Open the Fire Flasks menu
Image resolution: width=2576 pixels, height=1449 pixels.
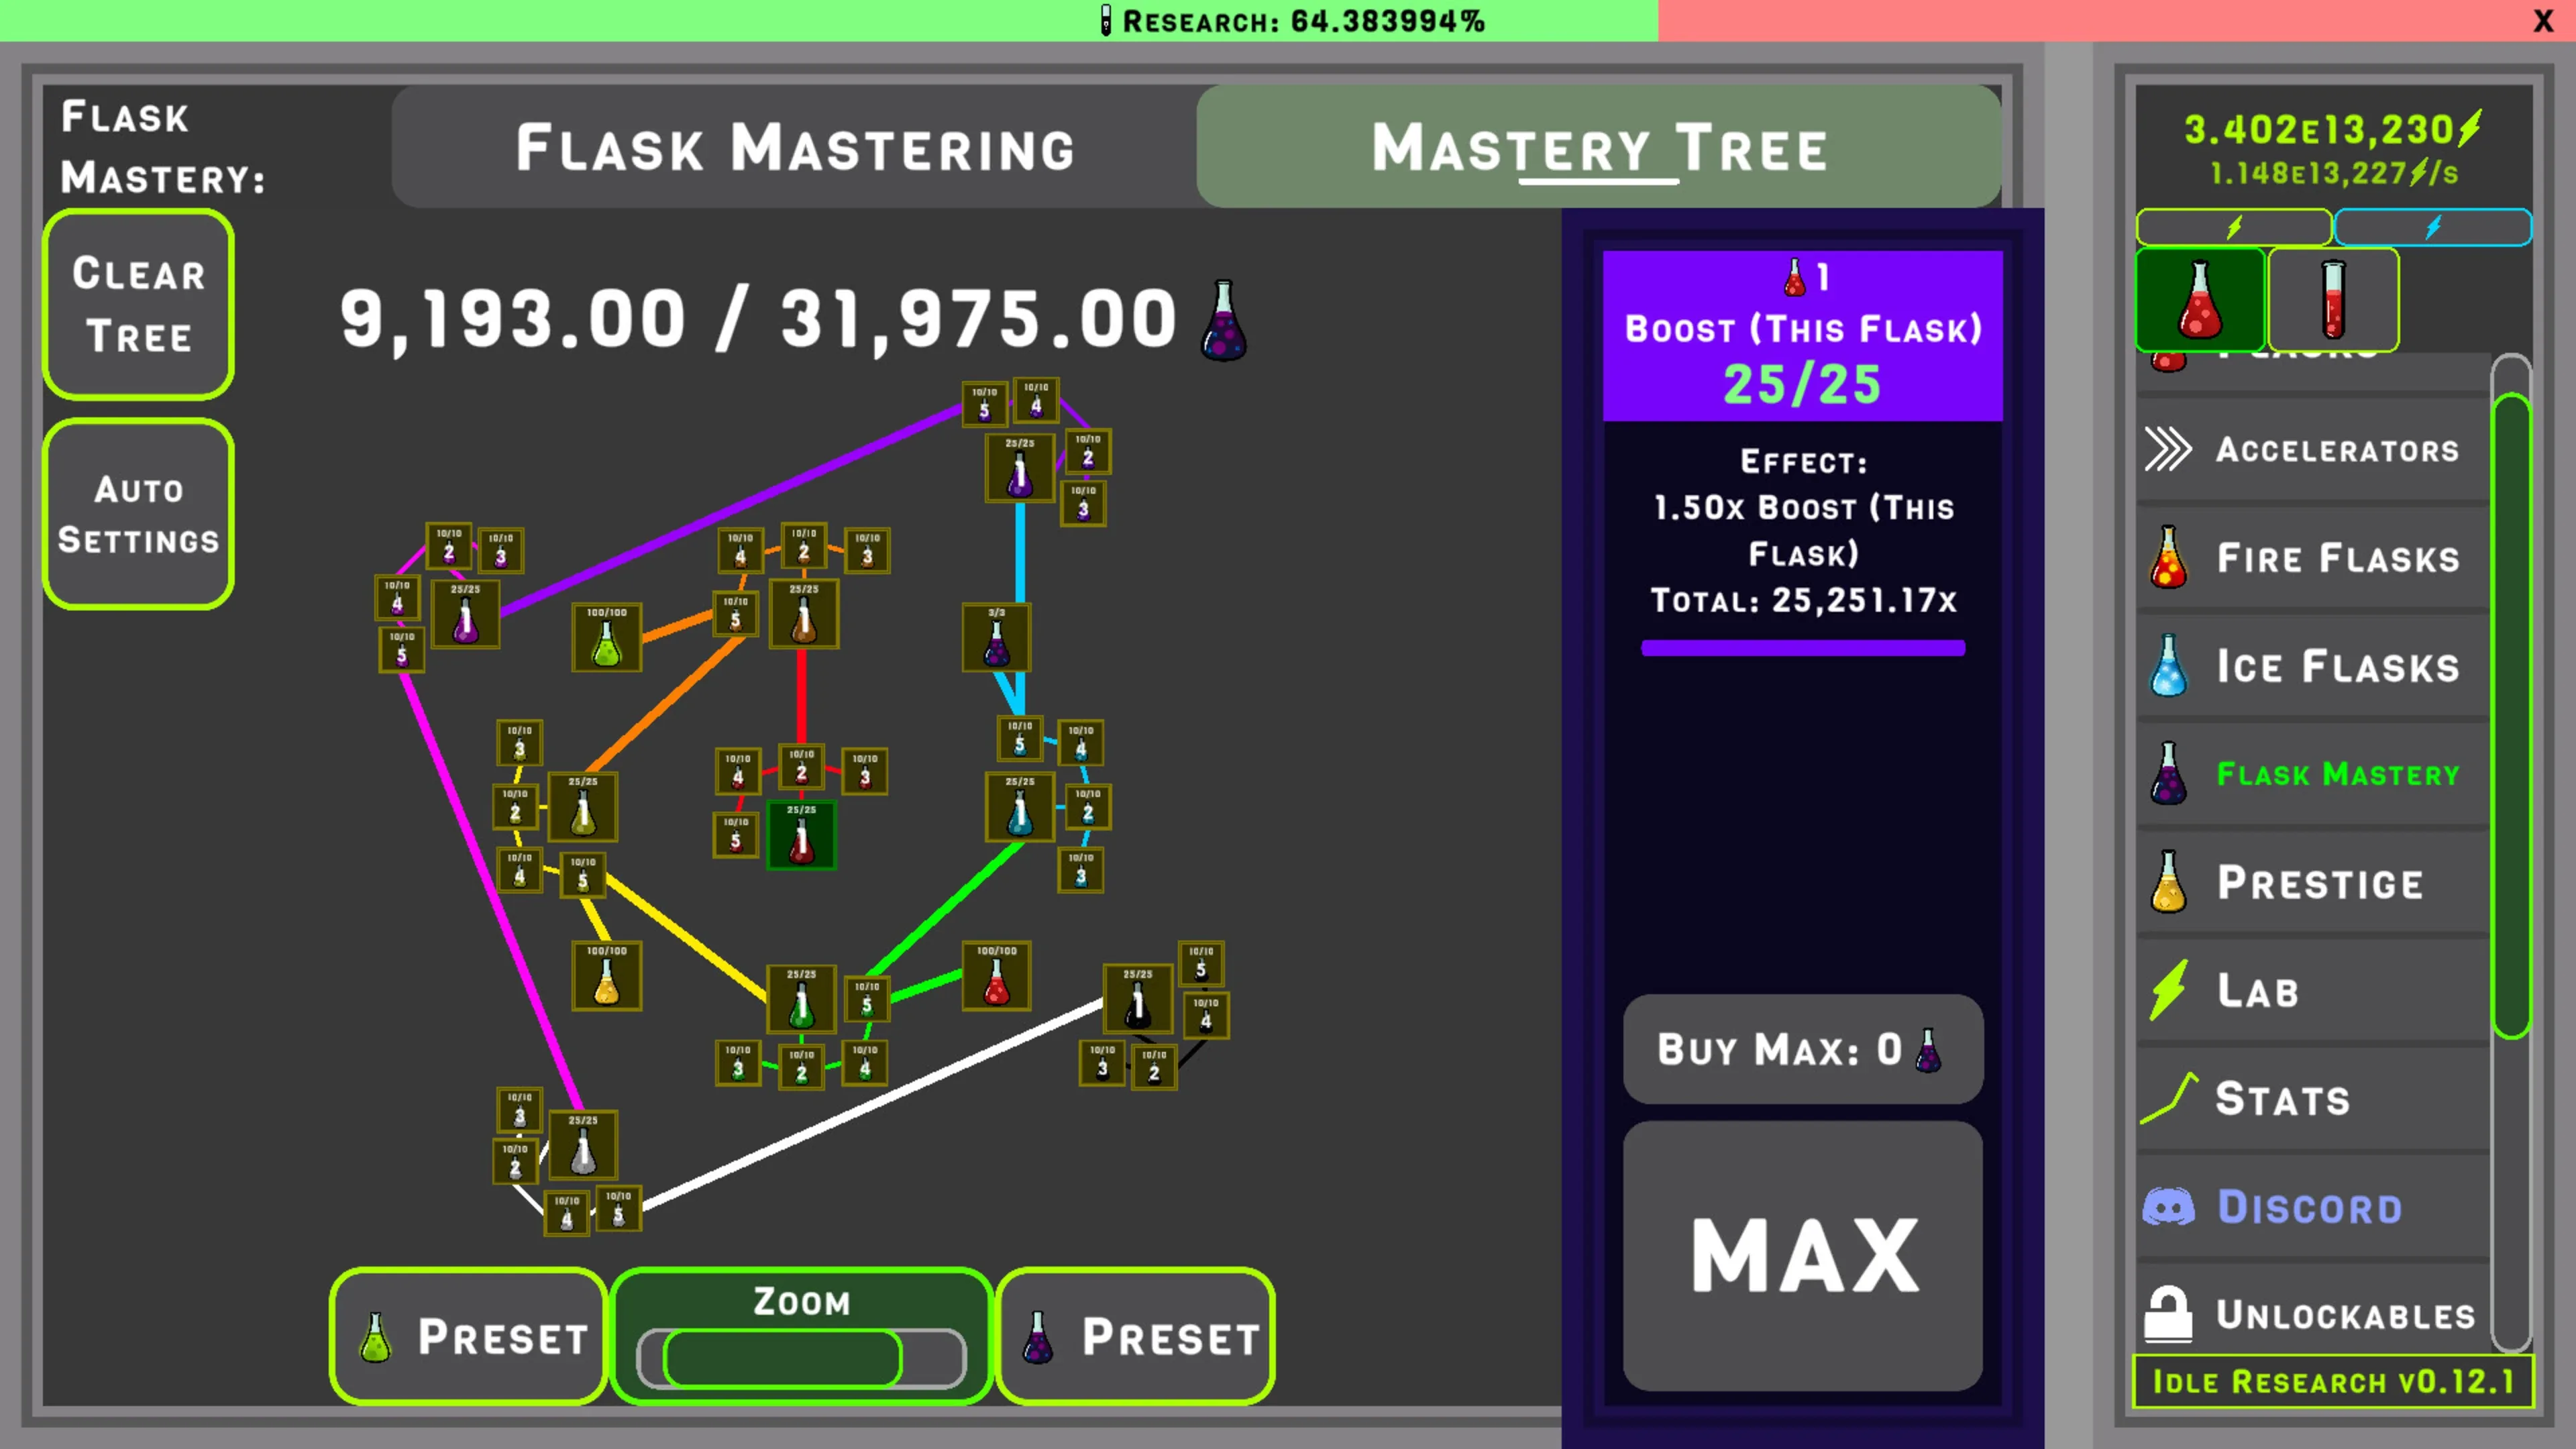click(2310, 558)
